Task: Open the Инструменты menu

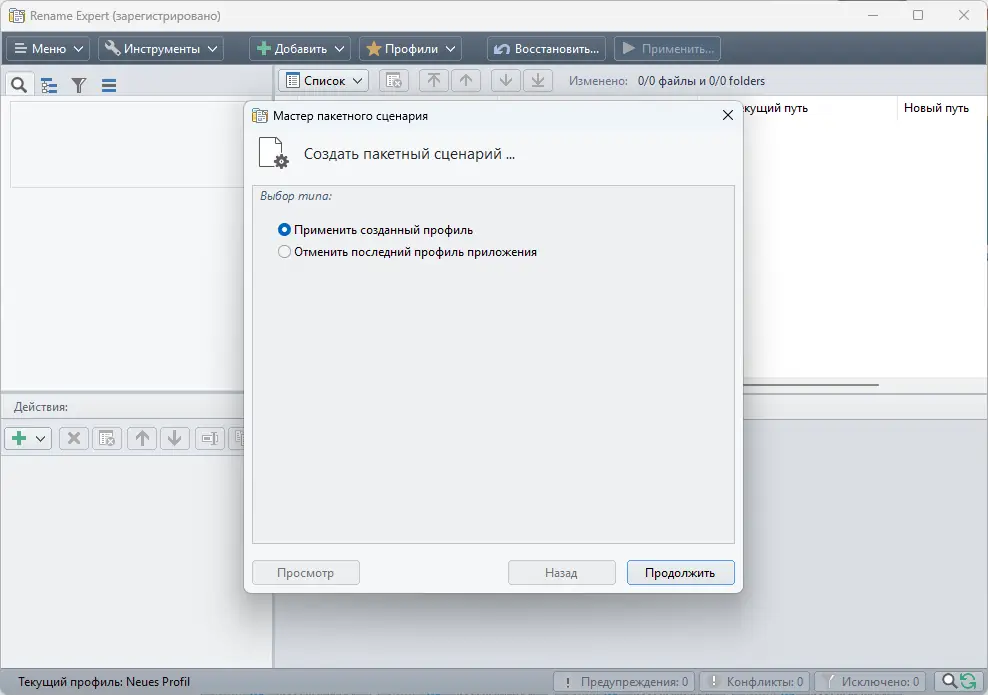Action: click(x=161, y=49)
